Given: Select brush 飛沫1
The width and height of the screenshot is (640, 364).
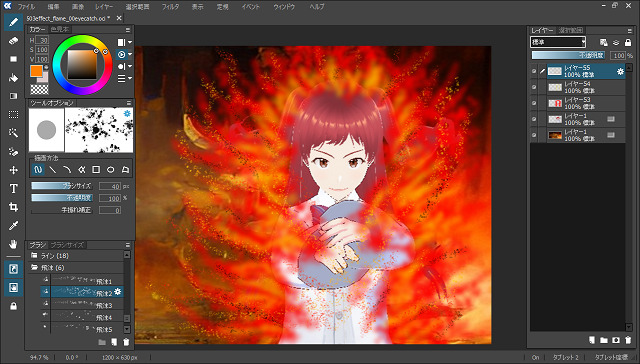Looking at the screenshot, I should pyautogui.click(x=82, y=280).
